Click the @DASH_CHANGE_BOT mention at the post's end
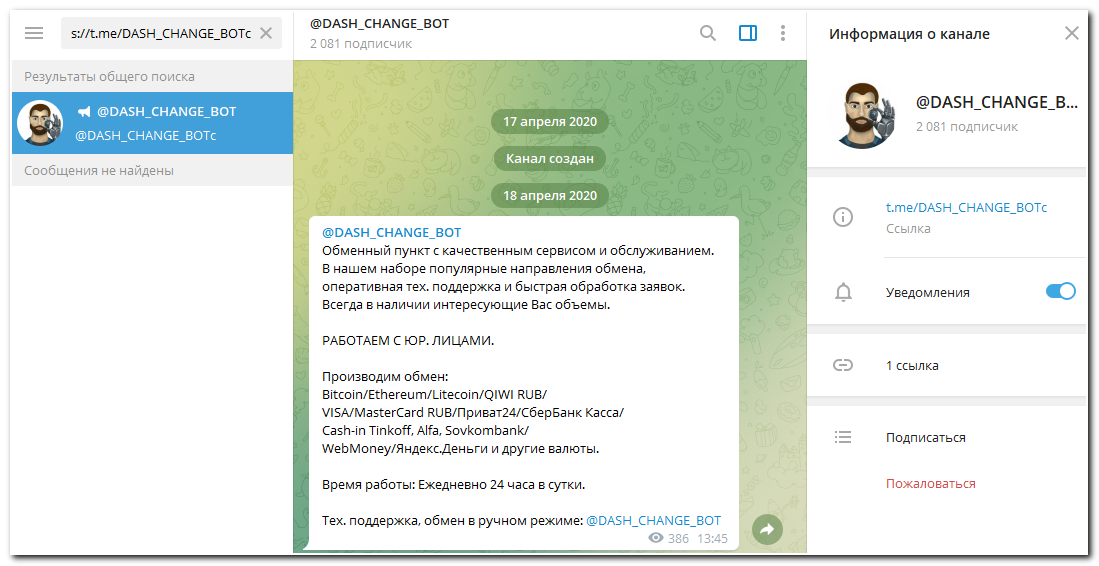 point(653,520)
